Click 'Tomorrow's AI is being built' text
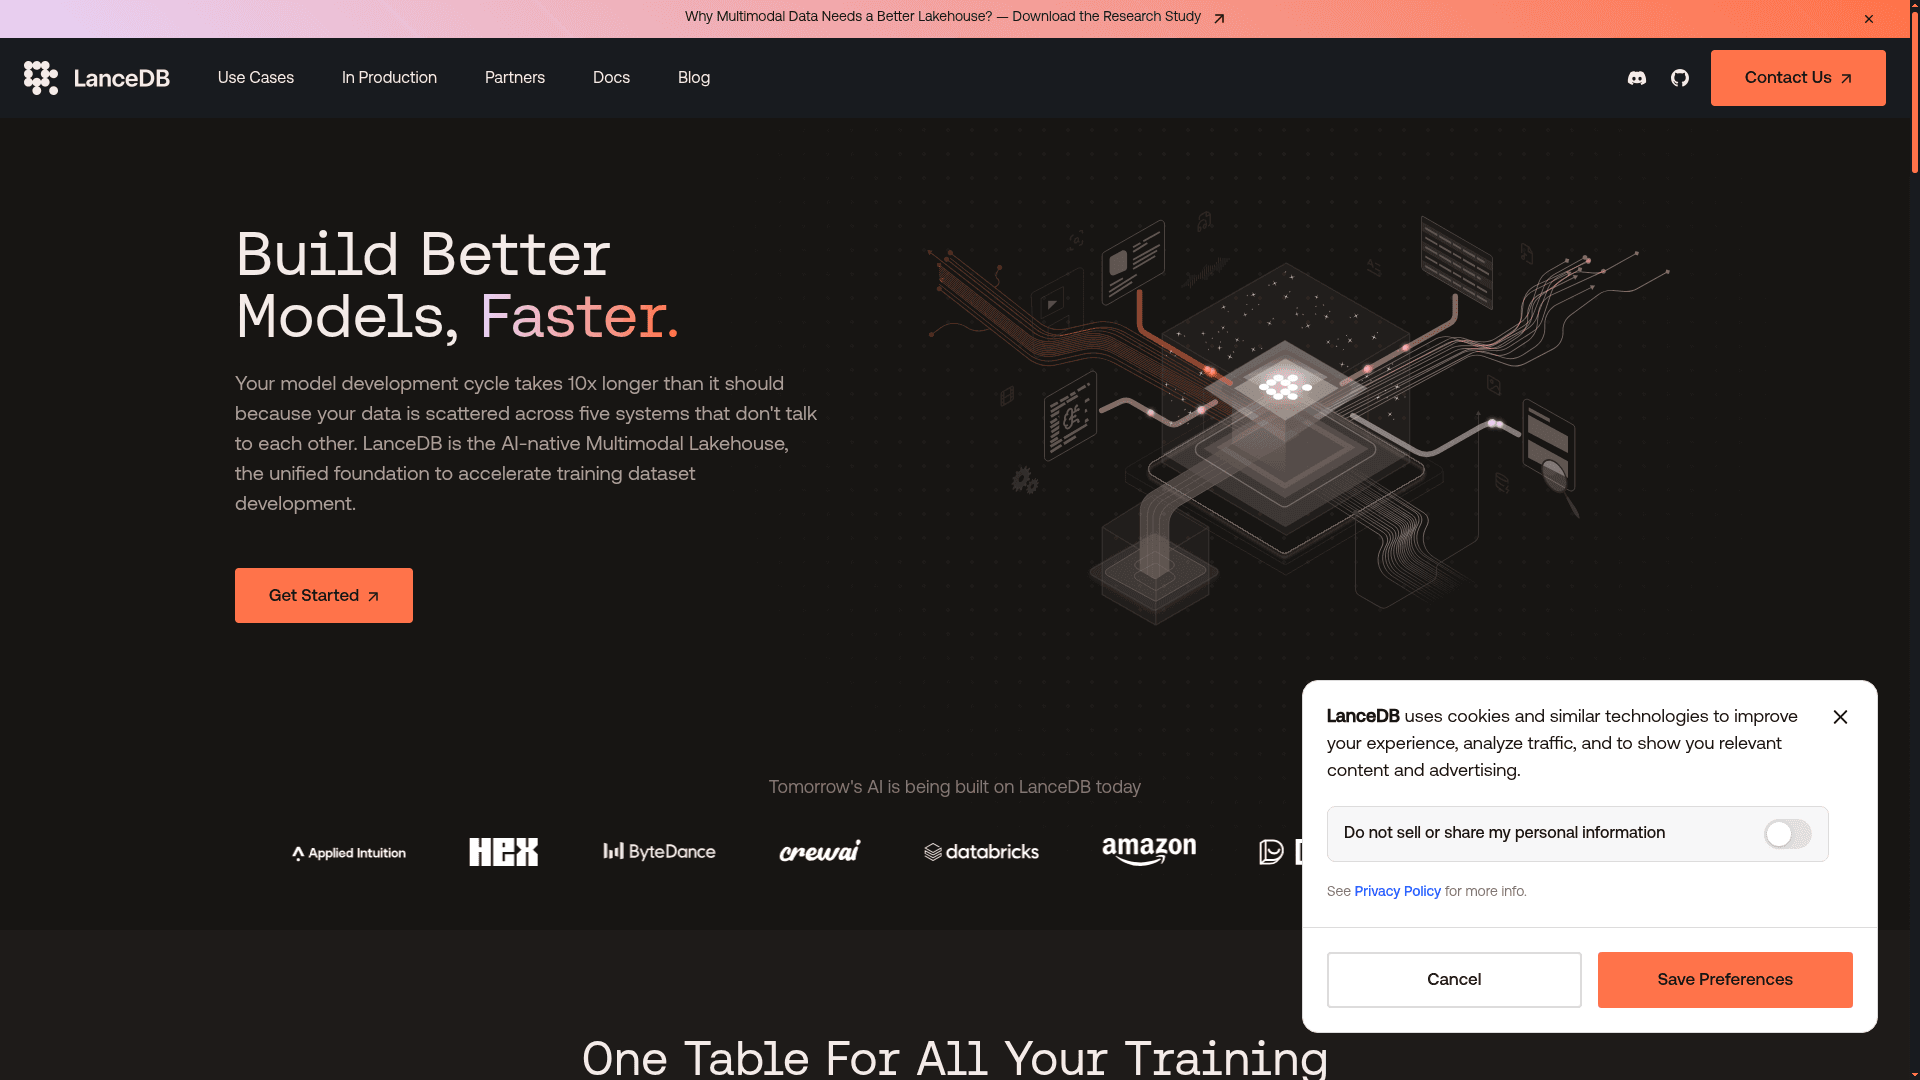Screen dimensions: 1920x1080 click(954, 788)
